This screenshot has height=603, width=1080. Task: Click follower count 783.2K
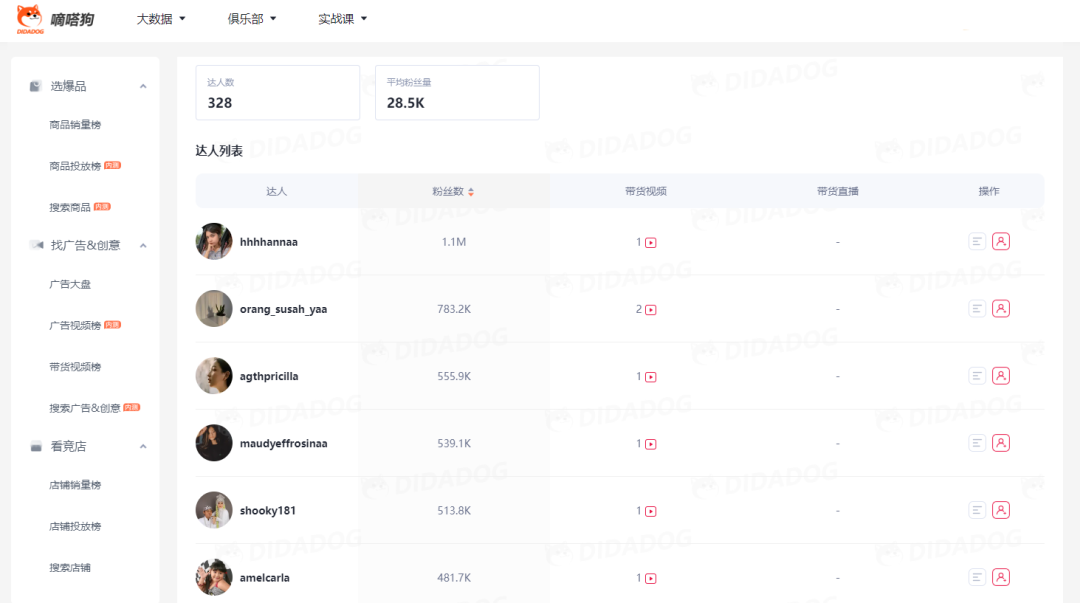pos(454,309)
